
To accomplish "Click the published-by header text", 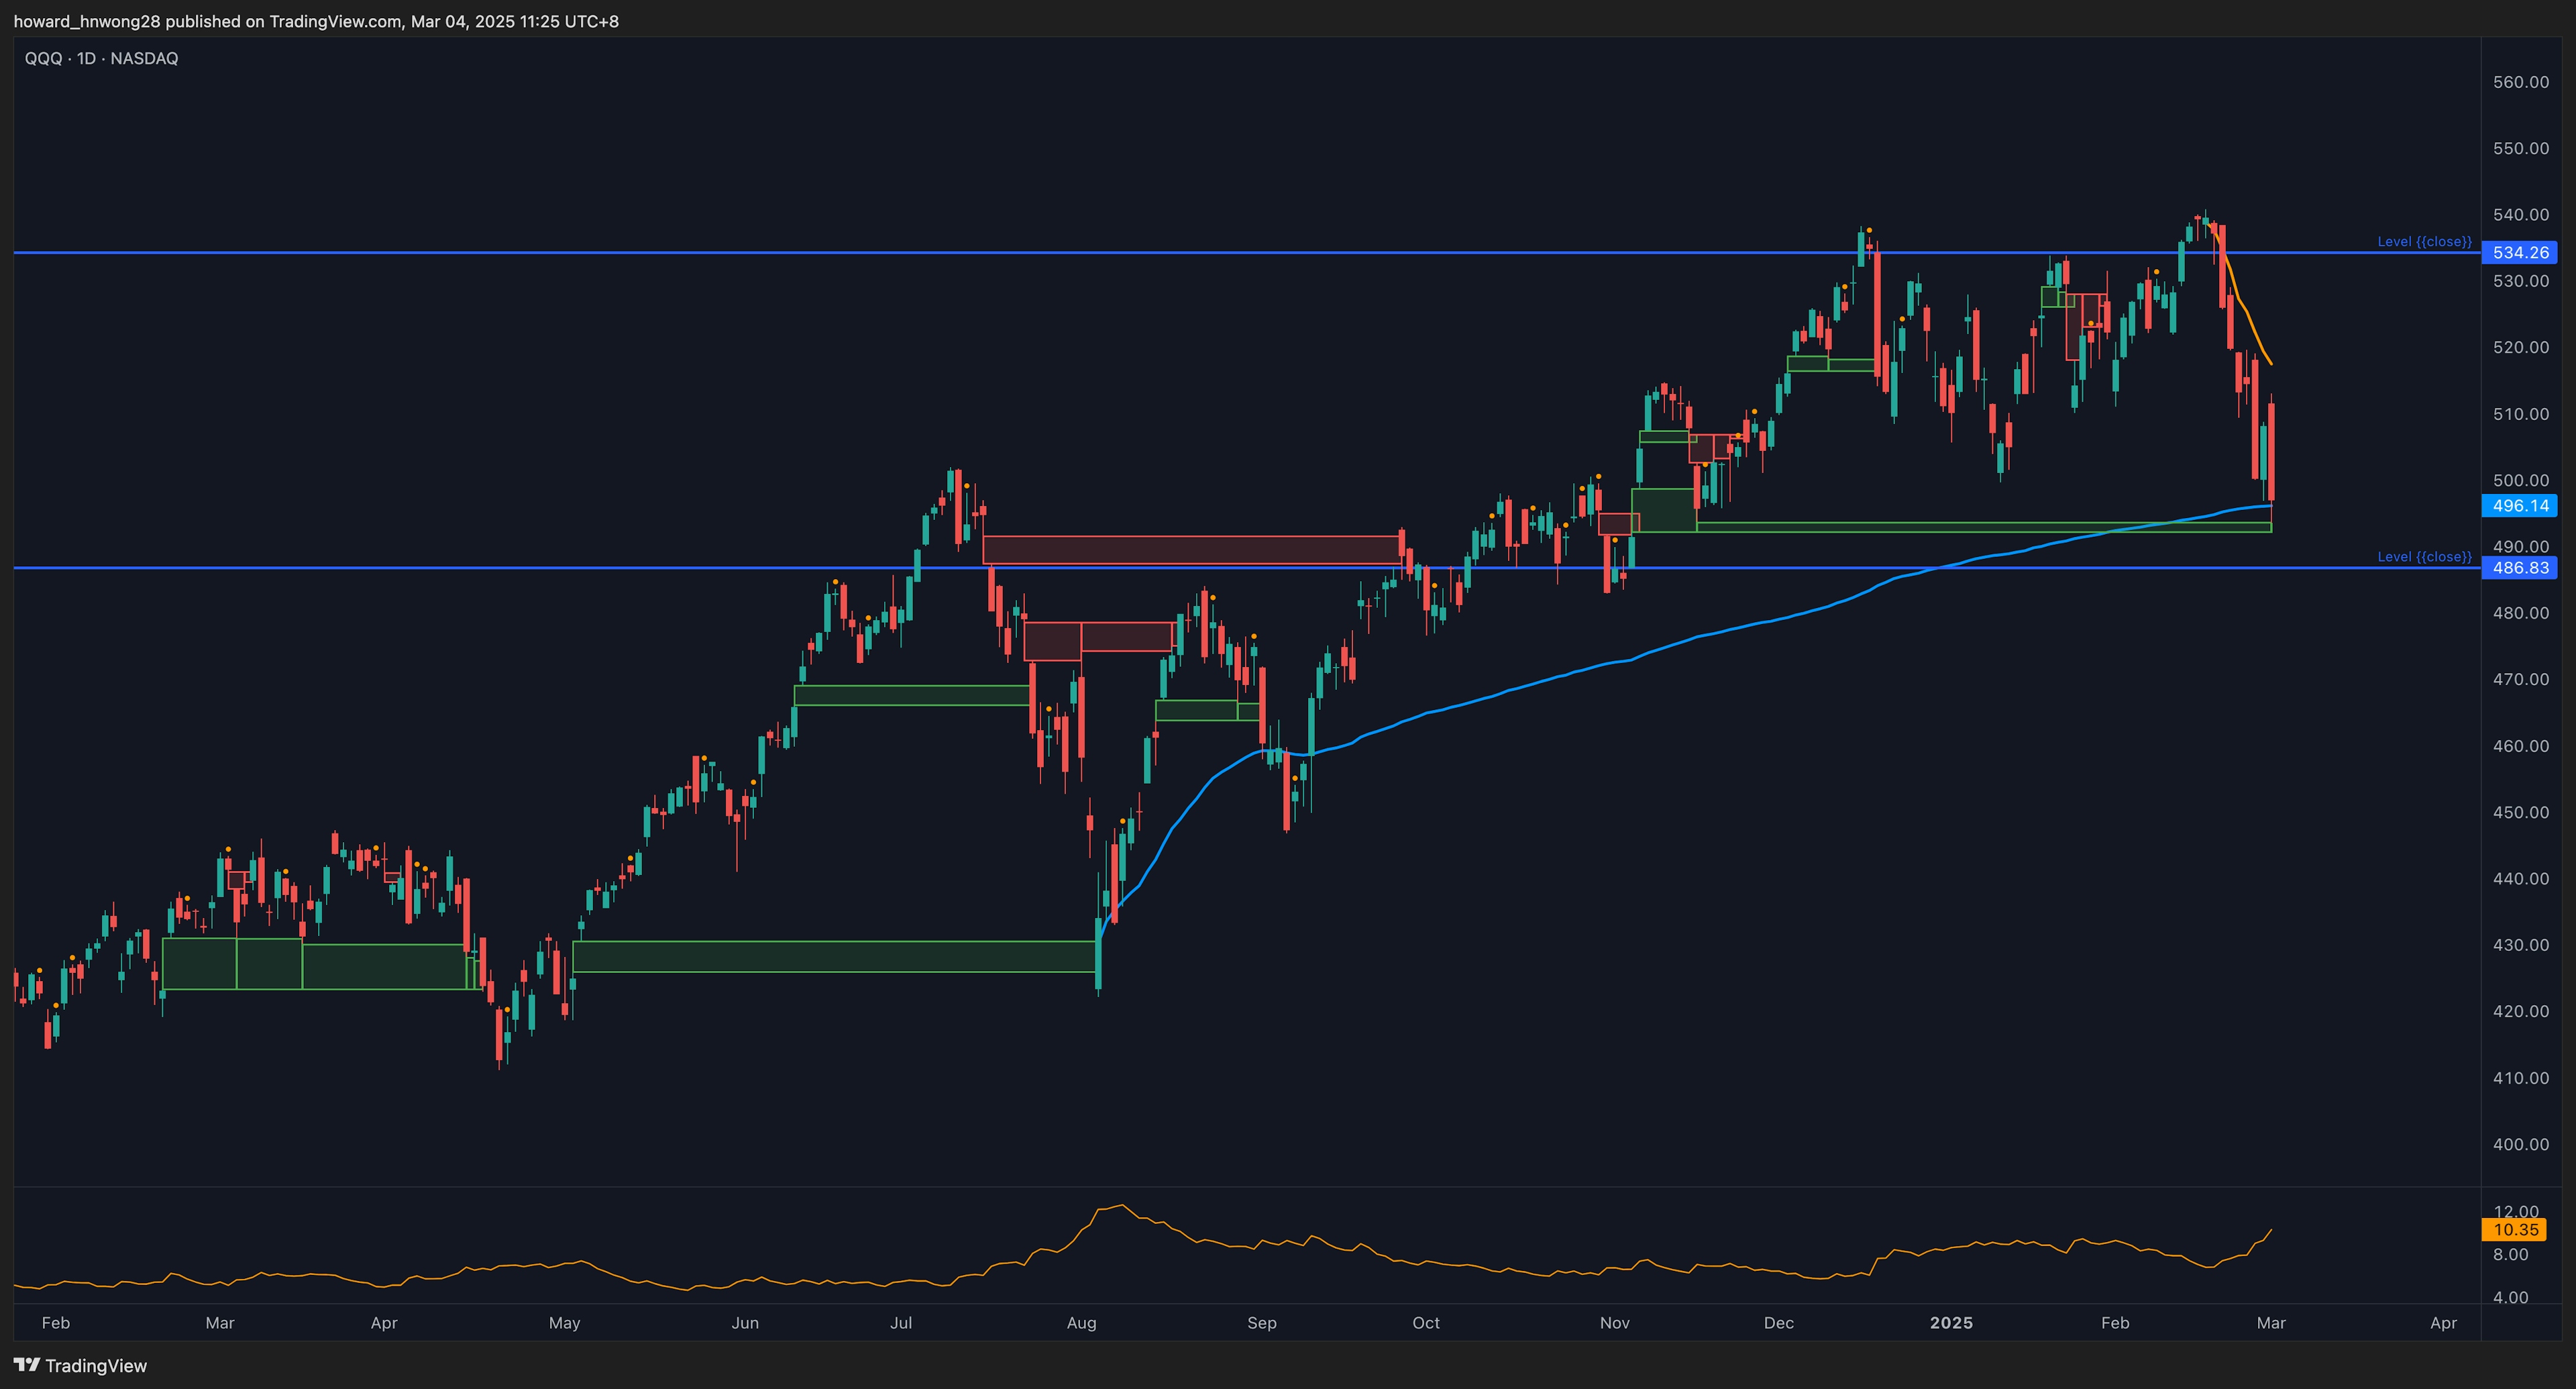I will [316, 21].
